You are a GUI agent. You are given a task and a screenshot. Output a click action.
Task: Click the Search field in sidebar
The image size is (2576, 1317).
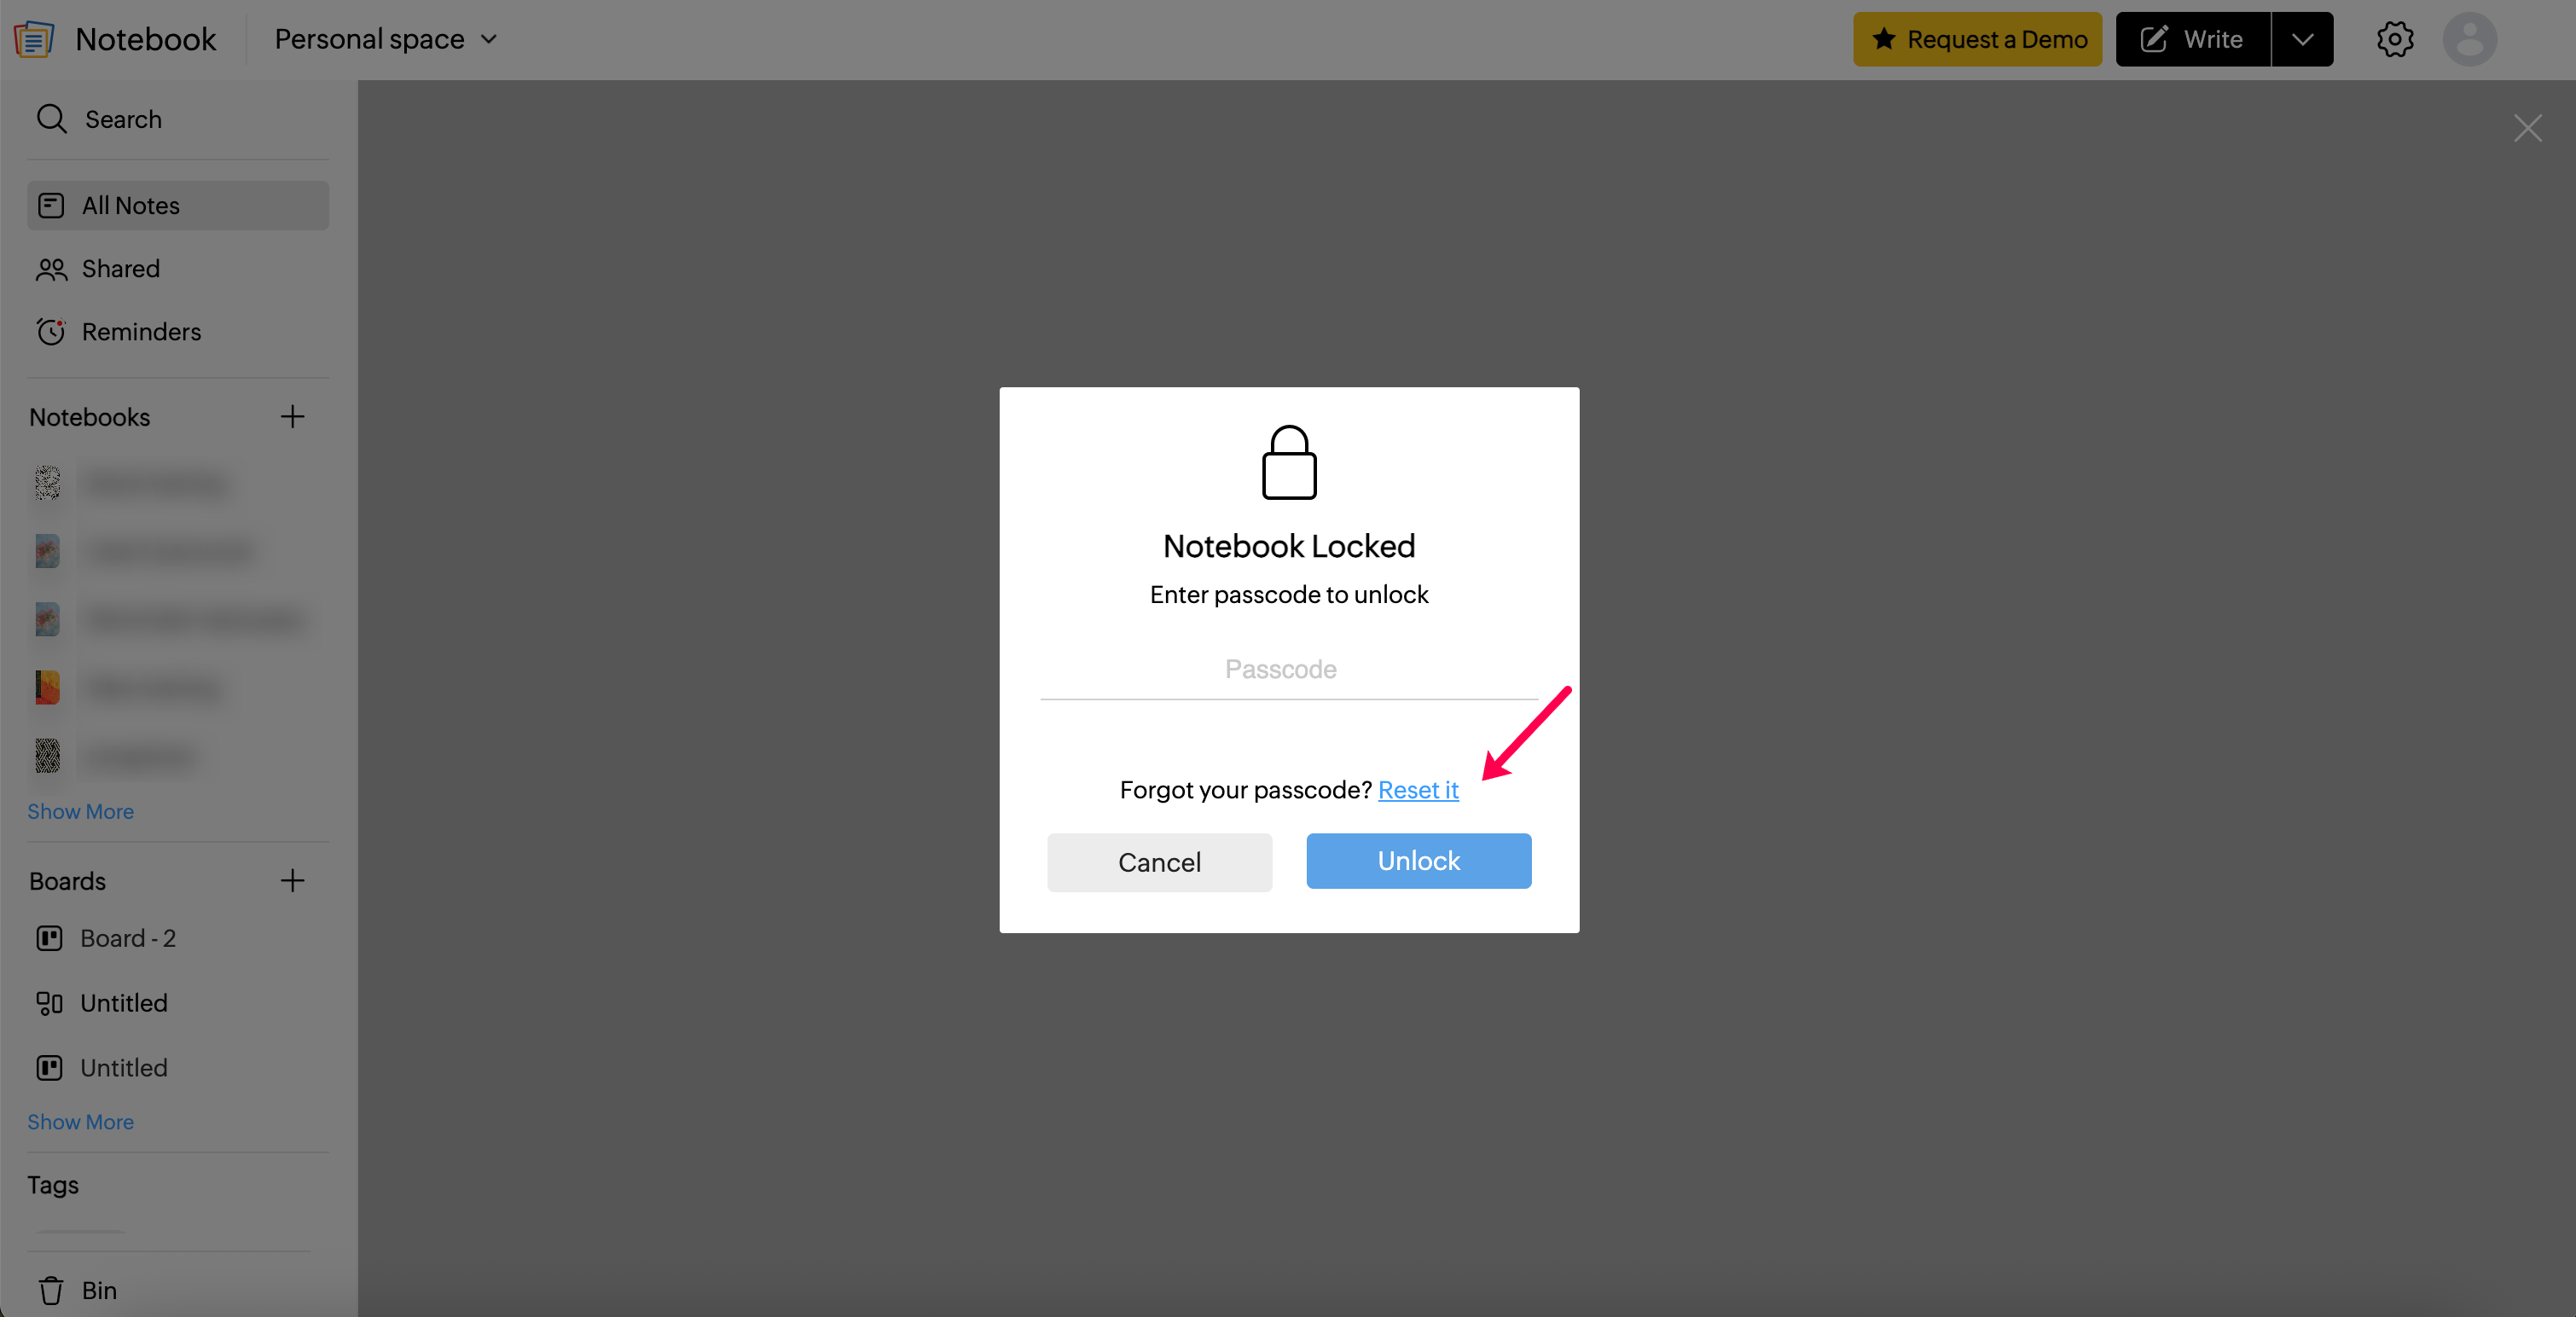click(178, 119)
